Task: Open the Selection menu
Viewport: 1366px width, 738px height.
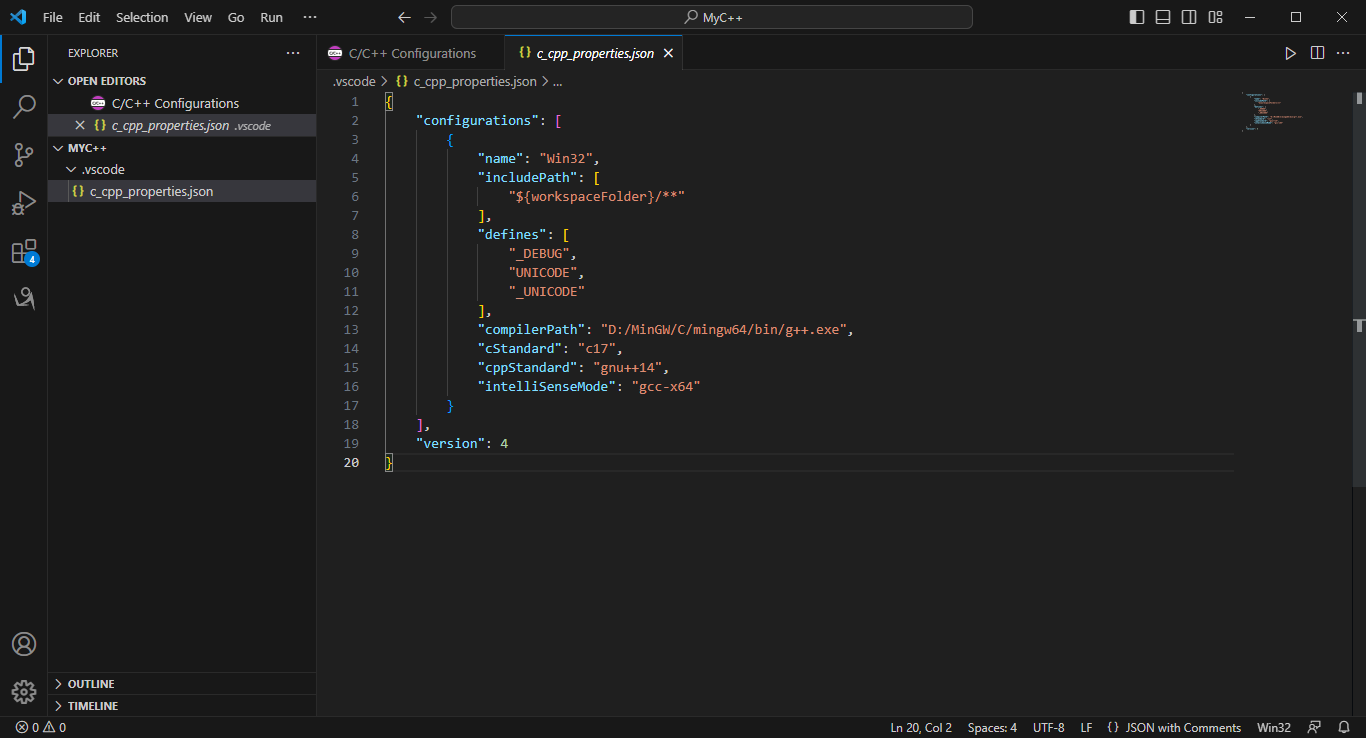Action: (142, 17)
